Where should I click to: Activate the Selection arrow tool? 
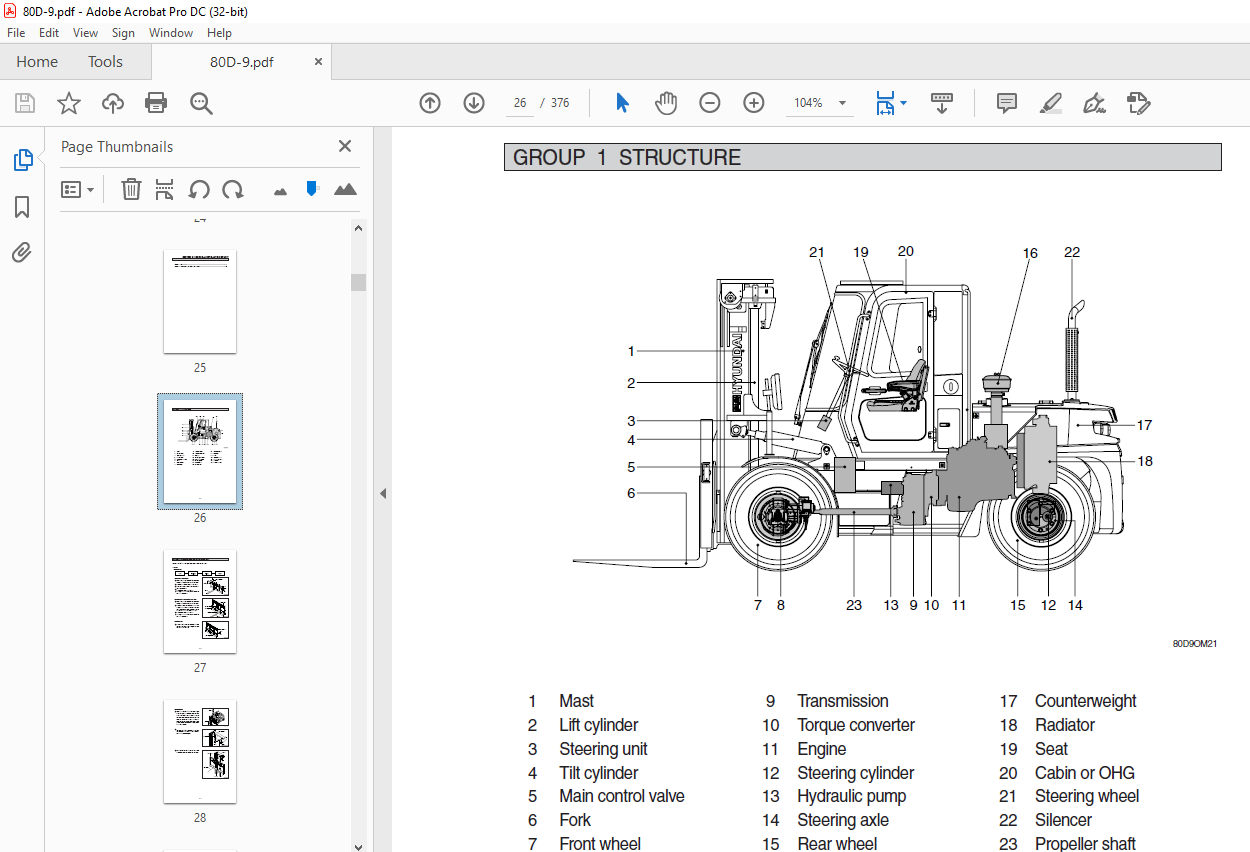click(x=622, y=103)
